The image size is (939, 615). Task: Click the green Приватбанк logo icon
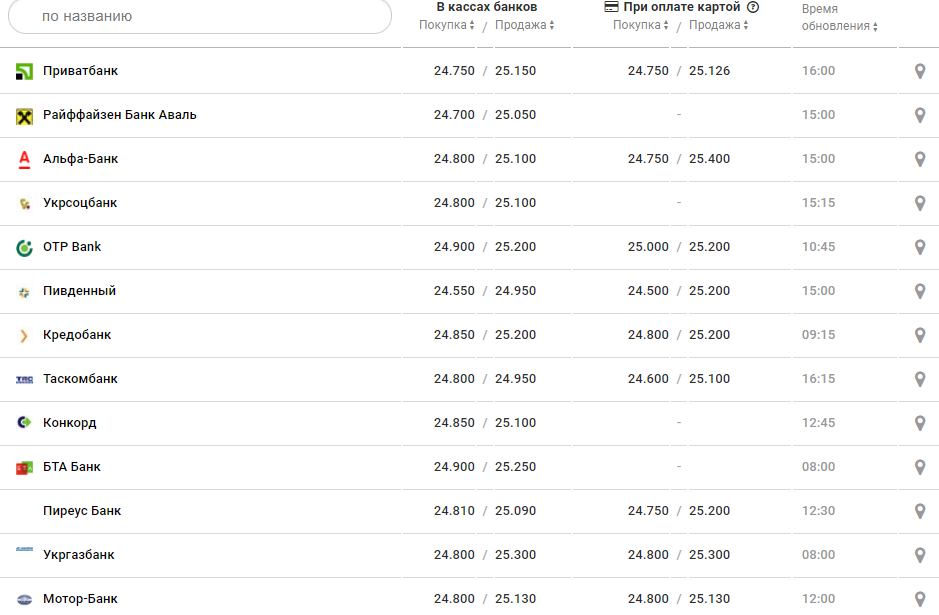(25, 72)
